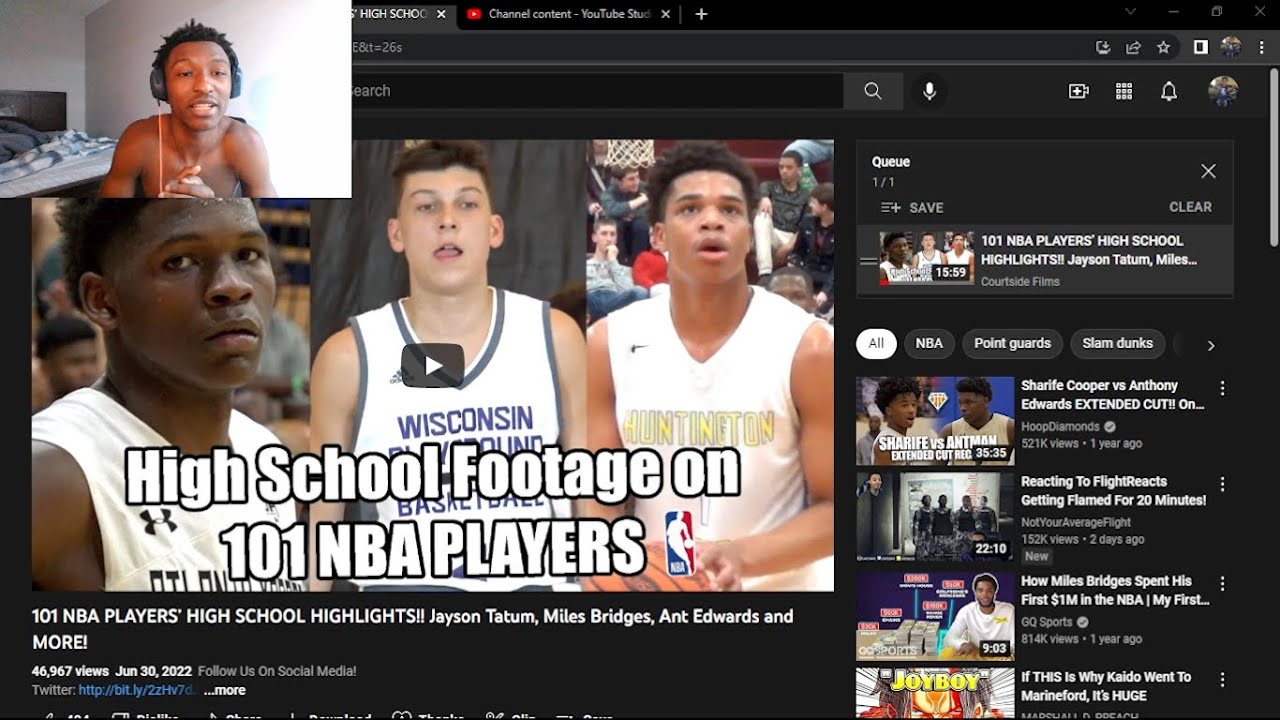Open the notifications bell
This screenshot has width=1280, height=720.
pyautogui.click(x=1168, y=91)
